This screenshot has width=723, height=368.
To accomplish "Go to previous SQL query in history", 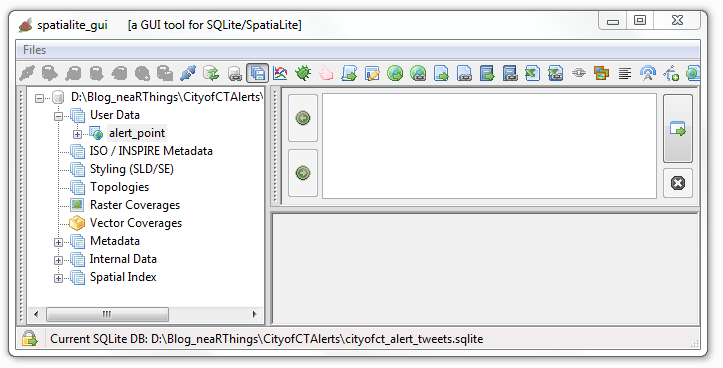I will [x=303, y=118].
